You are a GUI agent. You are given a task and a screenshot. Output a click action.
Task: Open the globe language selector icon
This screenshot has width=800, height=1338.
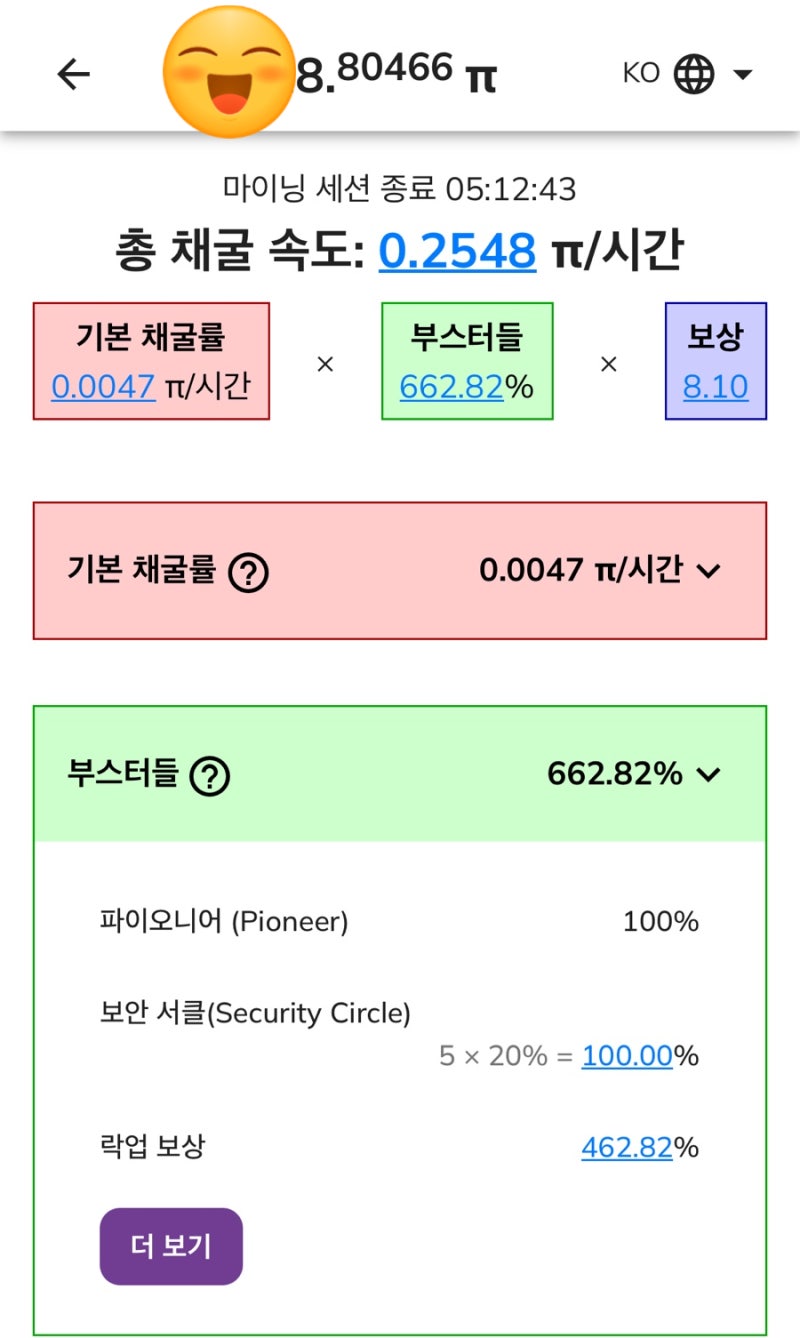[x=694, y=73]
